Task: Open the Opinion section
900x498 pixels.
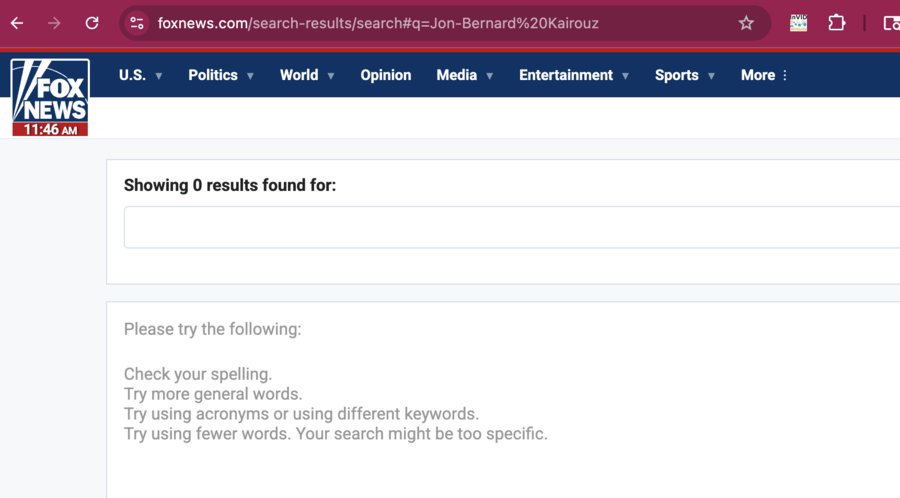Action: [385, 75]
